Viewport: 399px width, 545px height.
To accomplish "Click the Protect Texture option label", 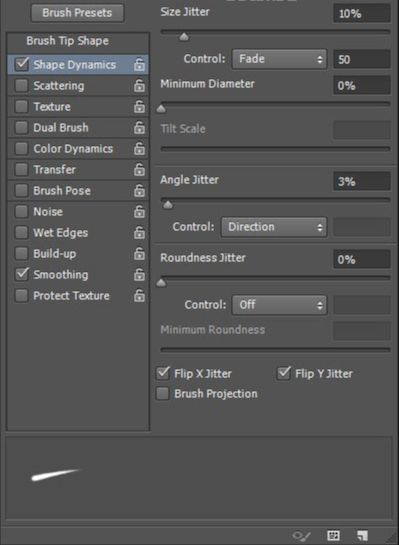I will (x=71, y=296).
